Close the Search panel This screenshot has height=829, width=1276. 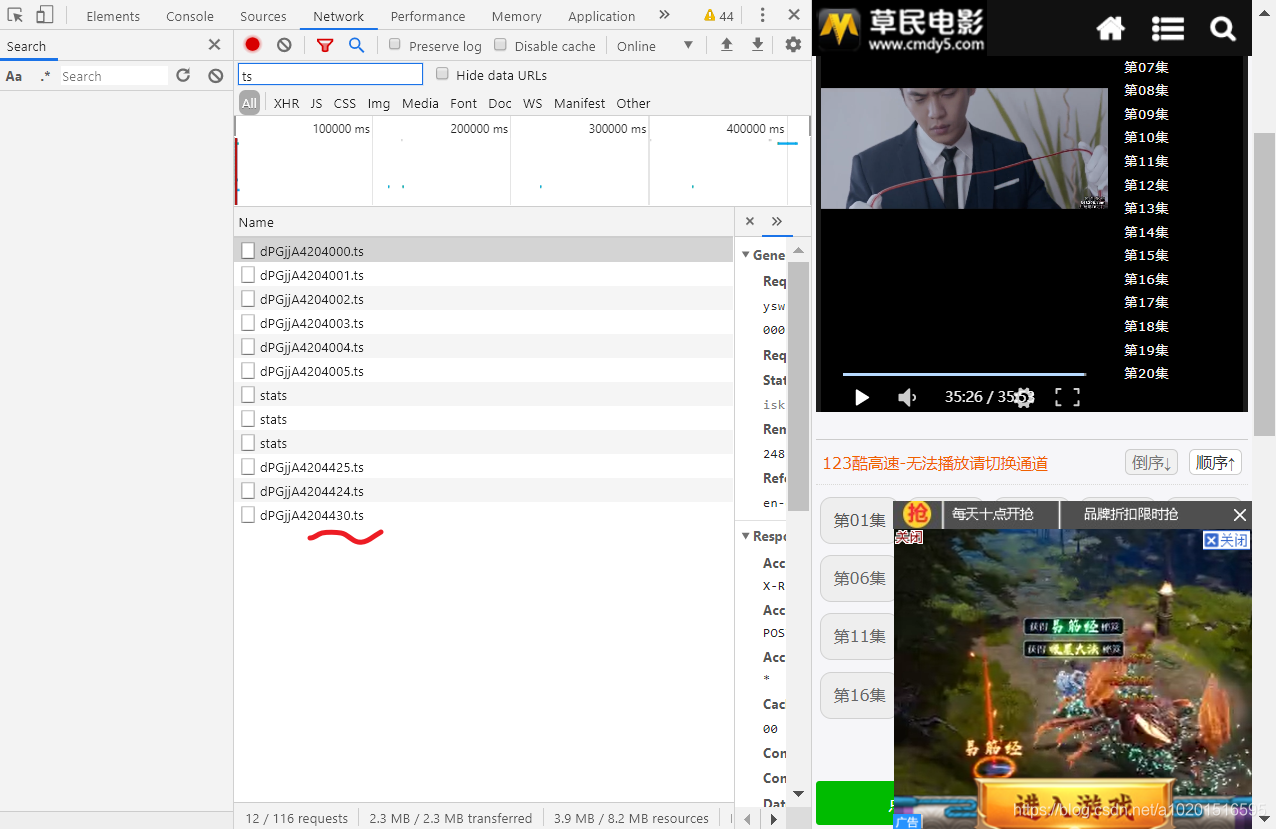pyautogui.click(x=214, y=45)
